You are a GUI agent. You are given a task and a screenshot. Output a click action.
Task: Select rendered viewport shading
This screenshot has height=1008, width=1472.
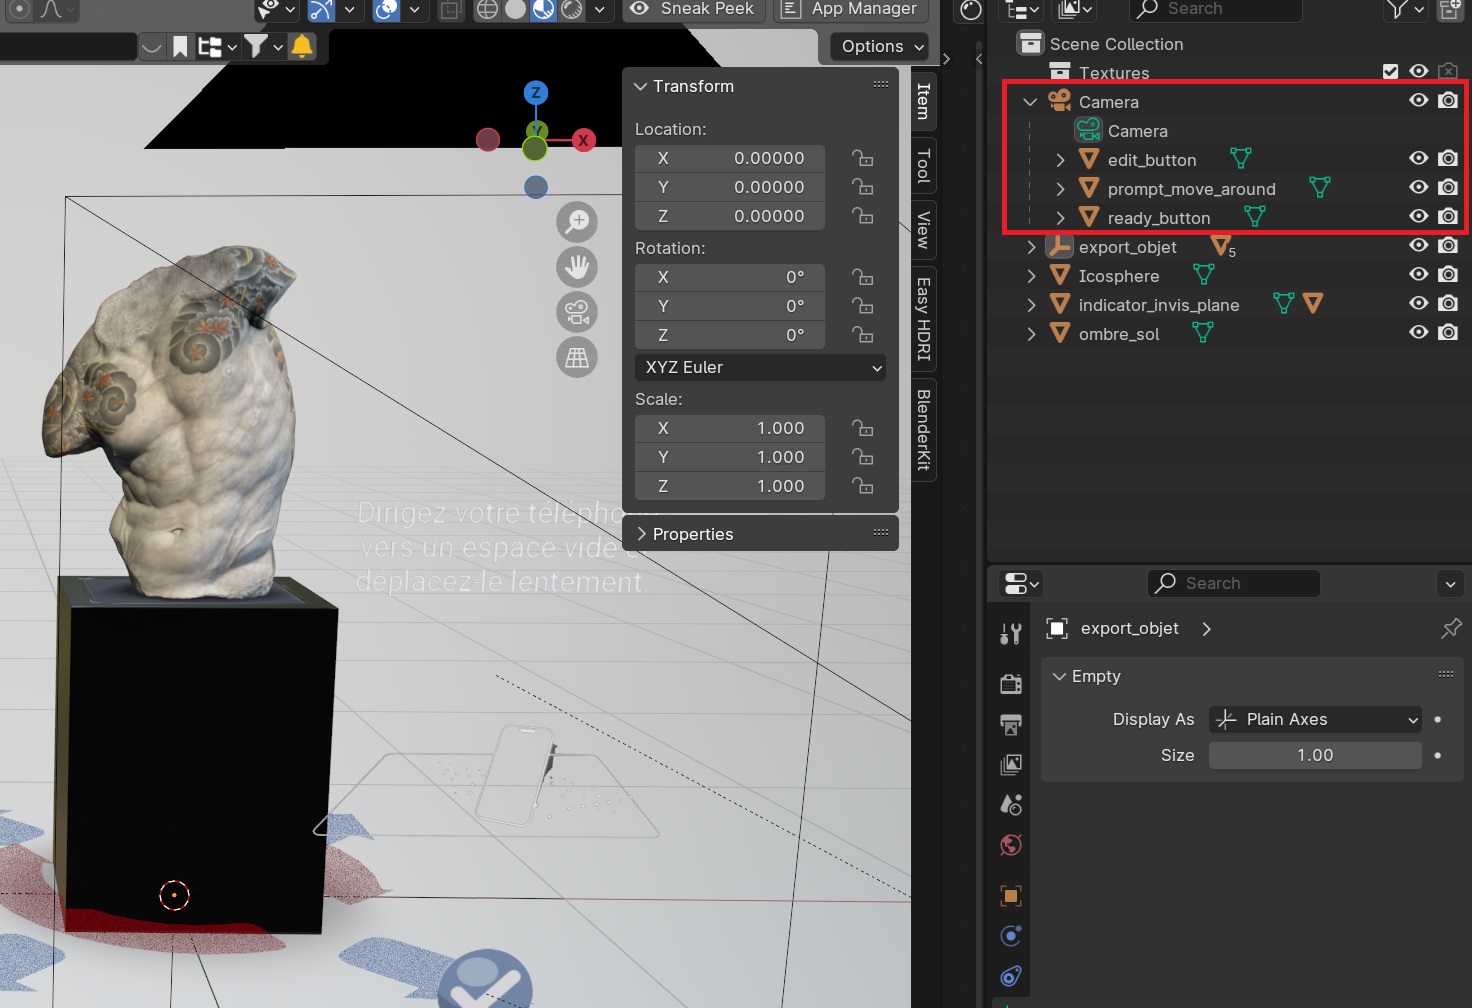coord(571,10)
